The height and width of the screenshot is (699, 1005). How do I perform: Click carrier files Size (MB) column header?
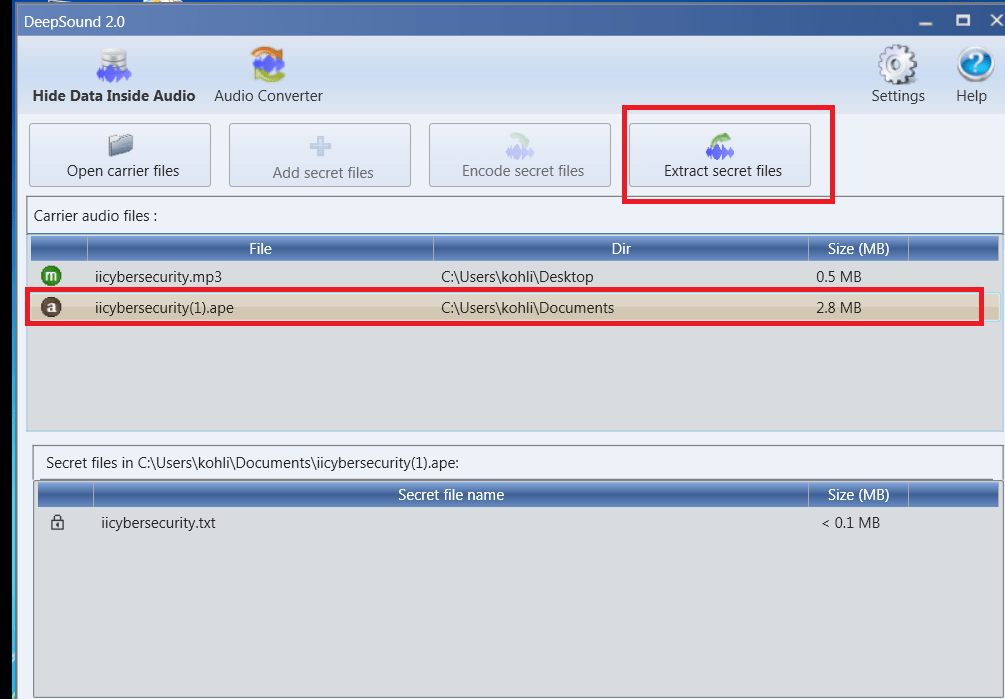(x=858, y=249)
